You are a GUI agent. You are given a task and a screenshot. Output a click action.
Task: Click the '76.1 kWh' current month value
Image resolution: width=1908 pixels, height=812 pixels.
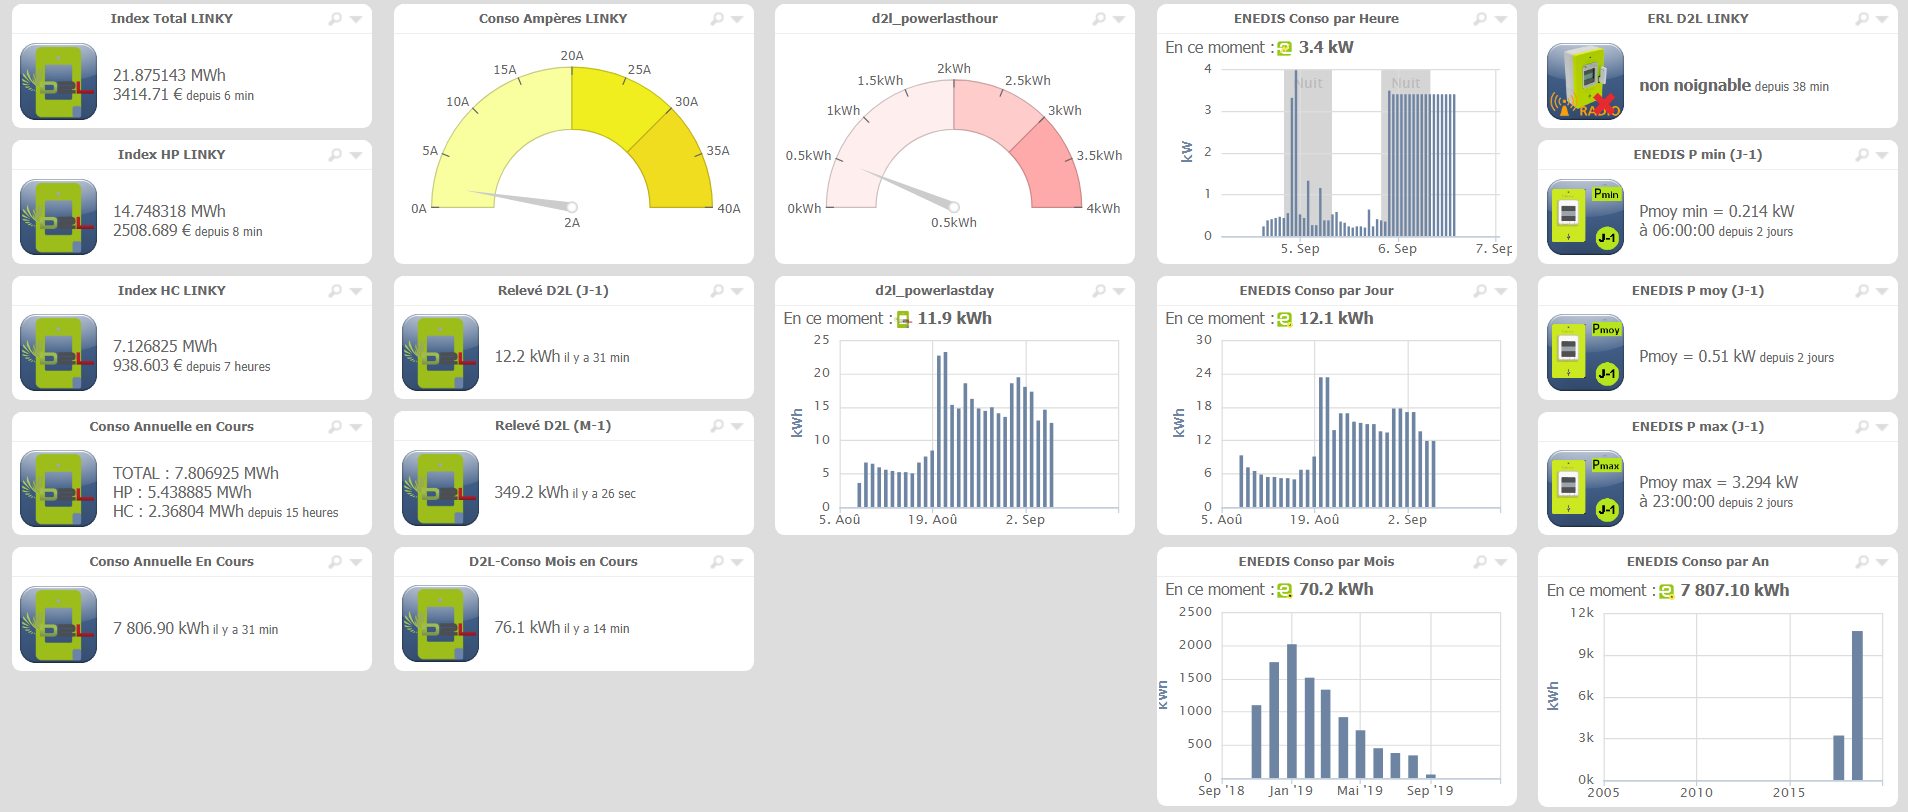click(527, 627)
